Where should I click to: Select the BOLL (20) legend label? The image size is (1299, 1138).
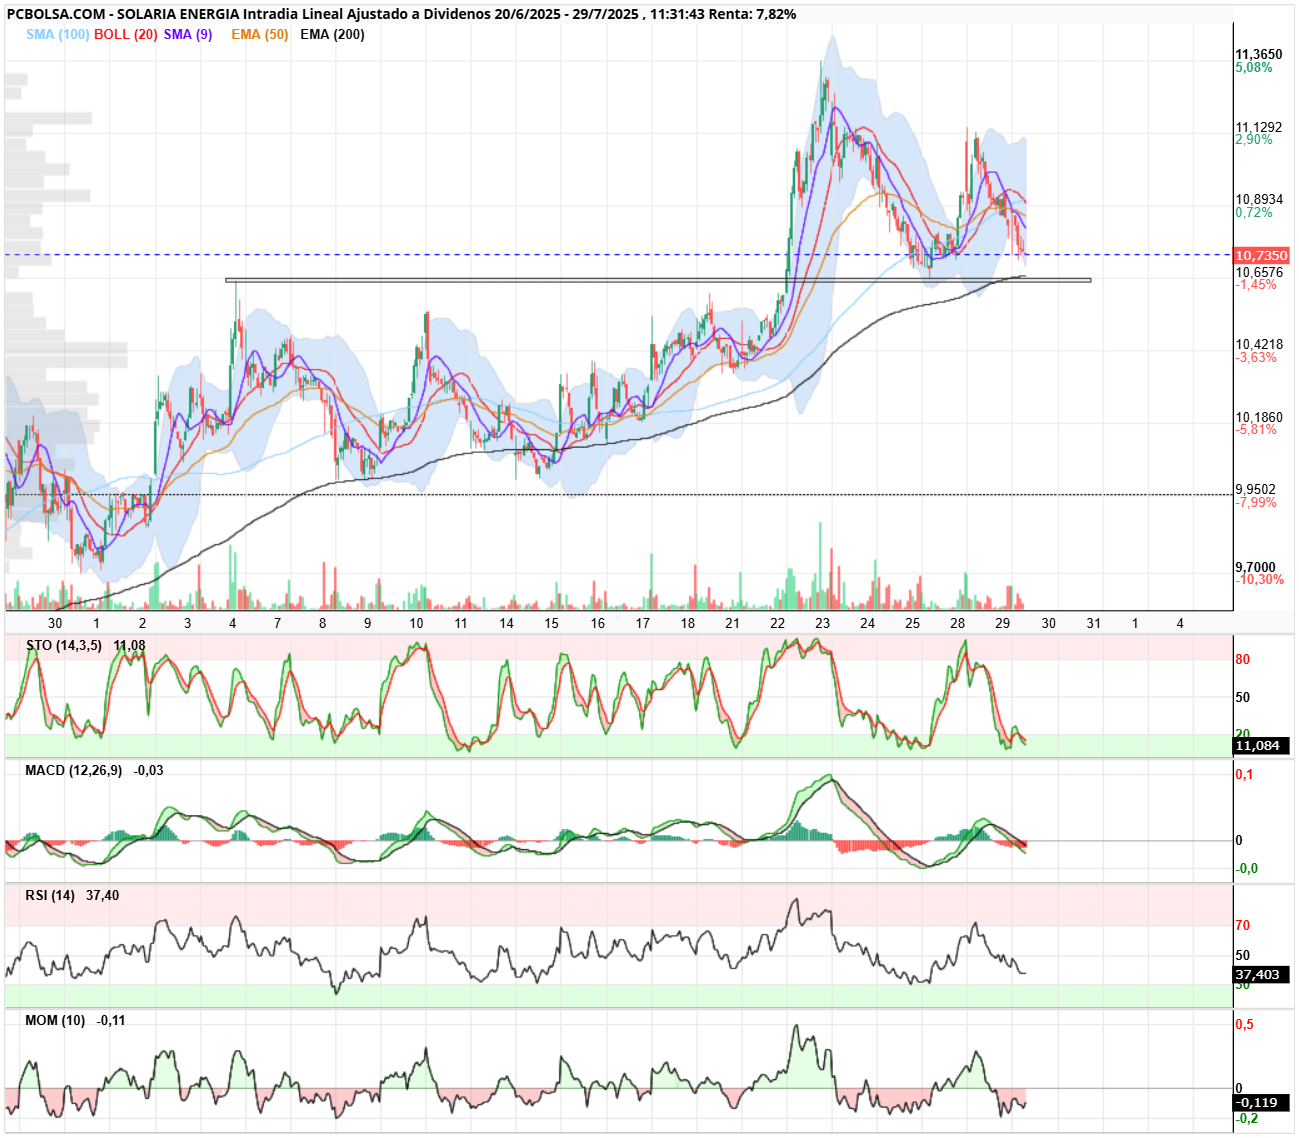[126, 34]
